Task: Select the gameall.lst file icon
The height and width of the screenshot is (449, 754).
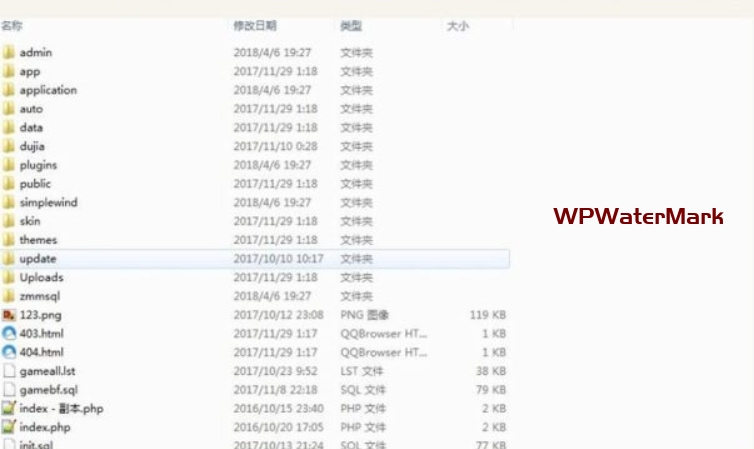Action: coord(9,371)
